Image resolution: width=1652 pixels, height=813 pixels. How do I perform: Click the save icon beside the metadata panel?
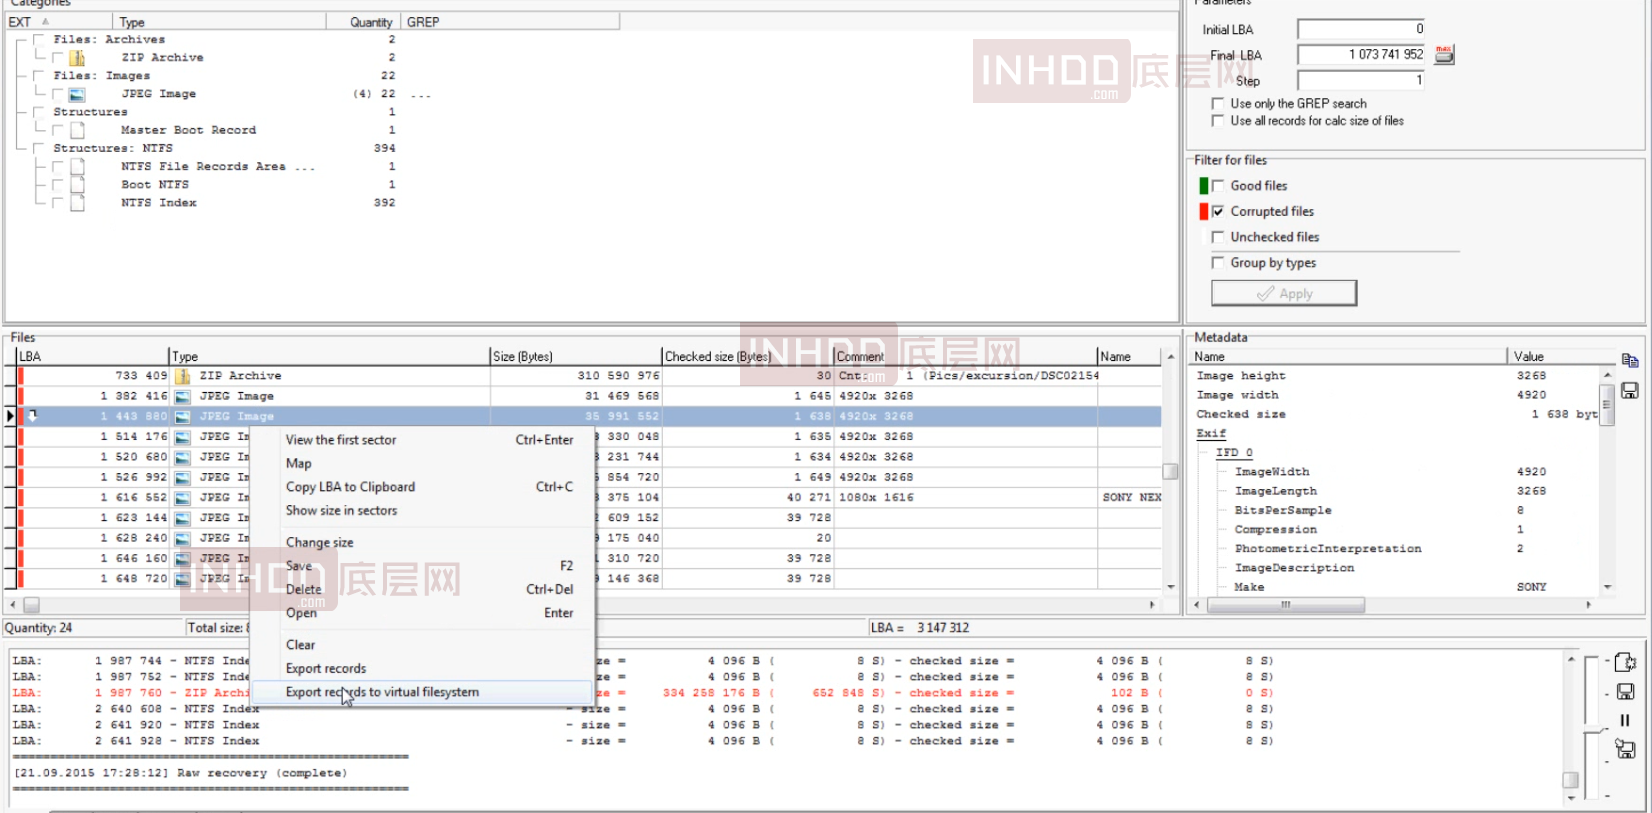1629,391
